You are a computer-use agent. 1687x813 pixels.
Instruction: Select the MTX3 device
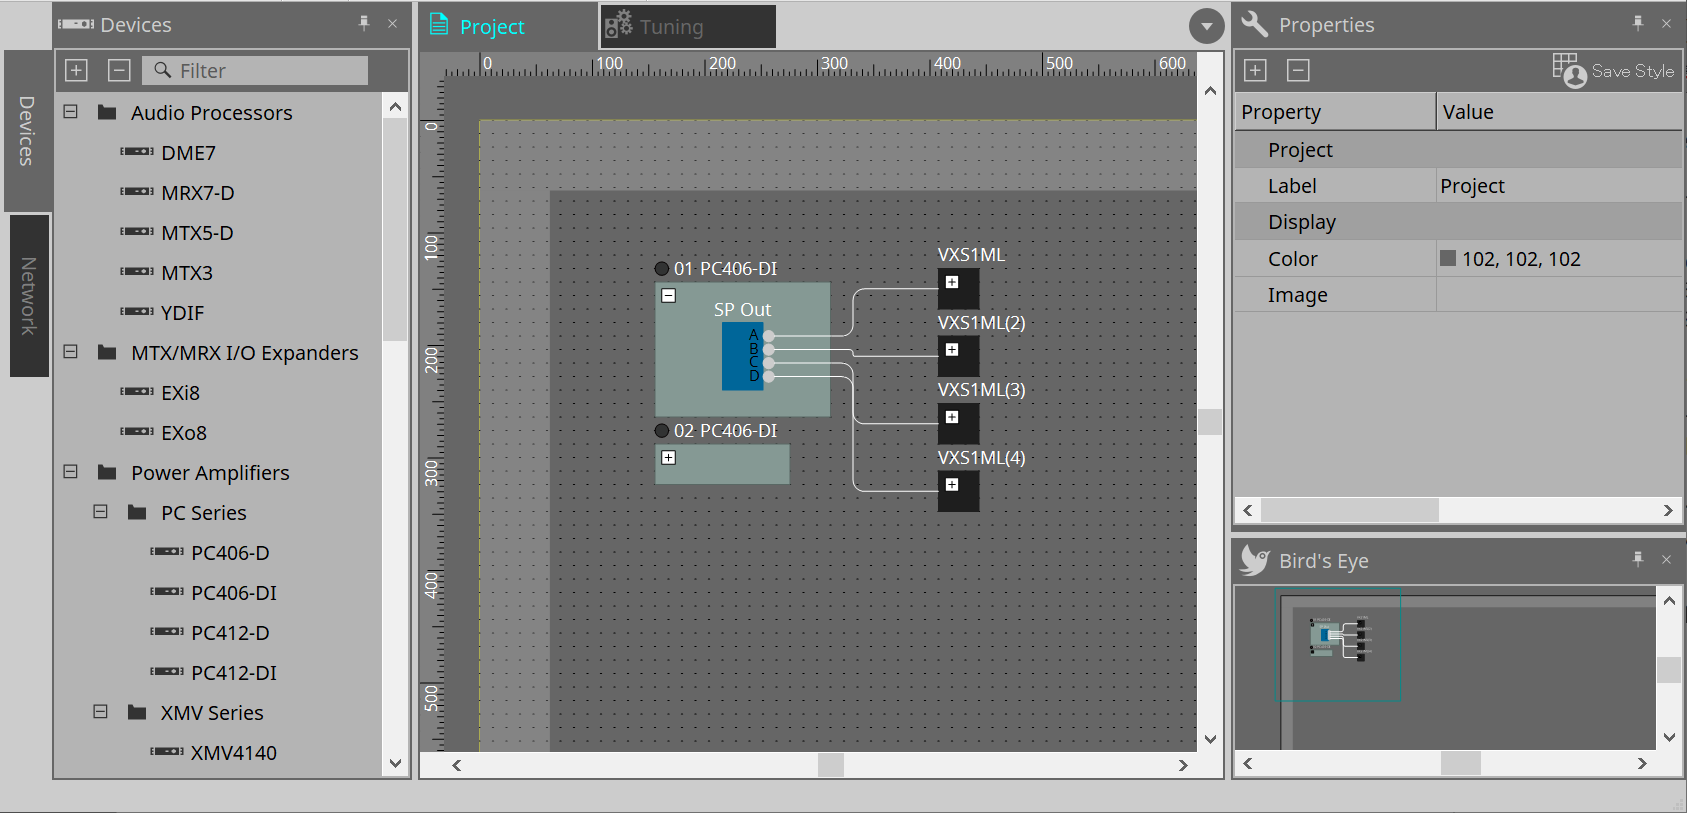[x=187, y=273]
